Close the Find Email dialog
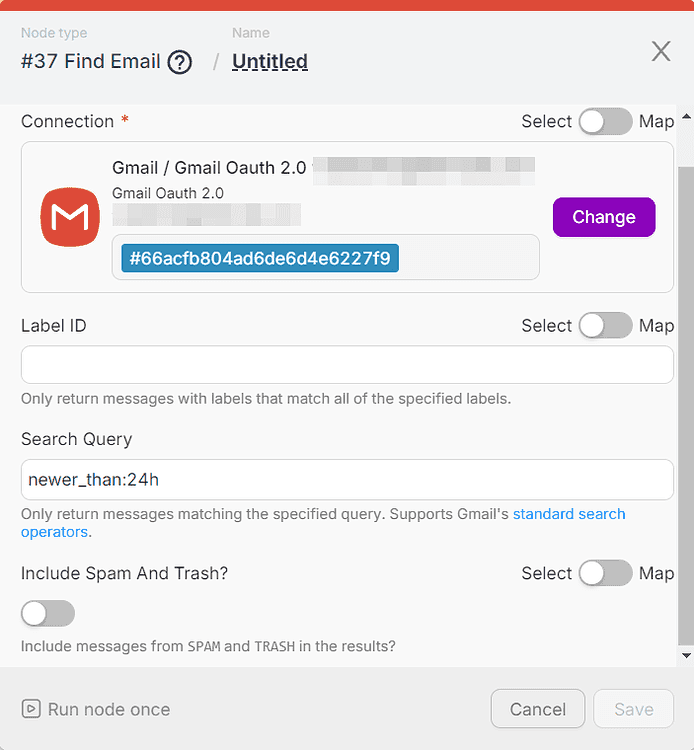The width and height of the screenshot is (694, 750). pos(661,52)
